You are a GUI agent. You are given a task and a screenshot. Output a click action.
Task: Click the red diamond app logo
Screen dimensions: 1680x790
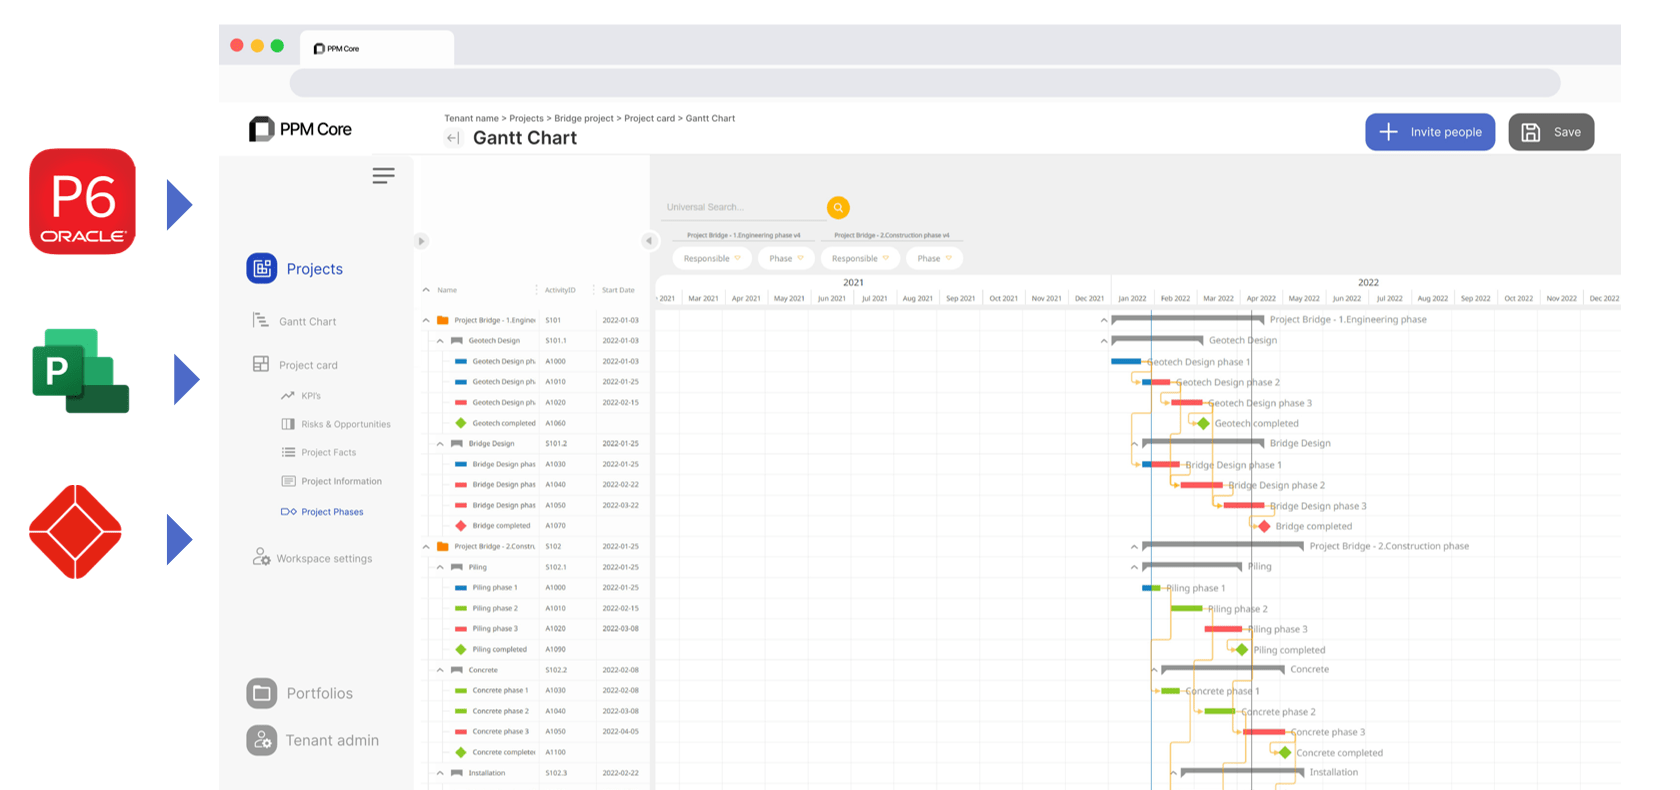pyautogui.click(x=75, y=532)
